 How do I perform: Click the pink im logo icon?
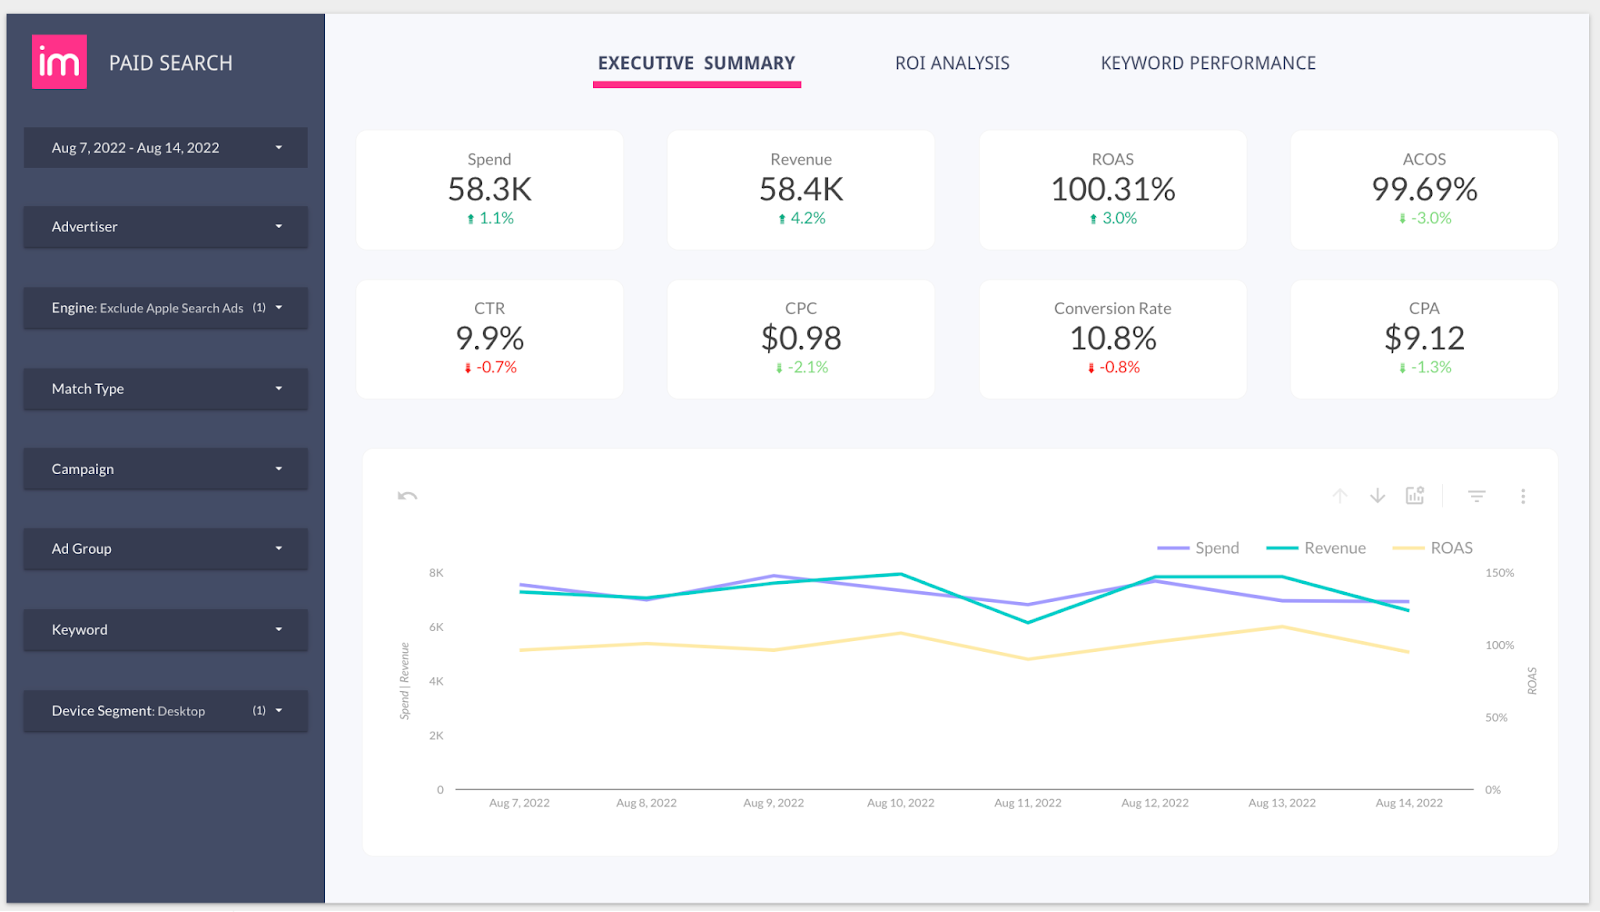[x=59, y=62]
